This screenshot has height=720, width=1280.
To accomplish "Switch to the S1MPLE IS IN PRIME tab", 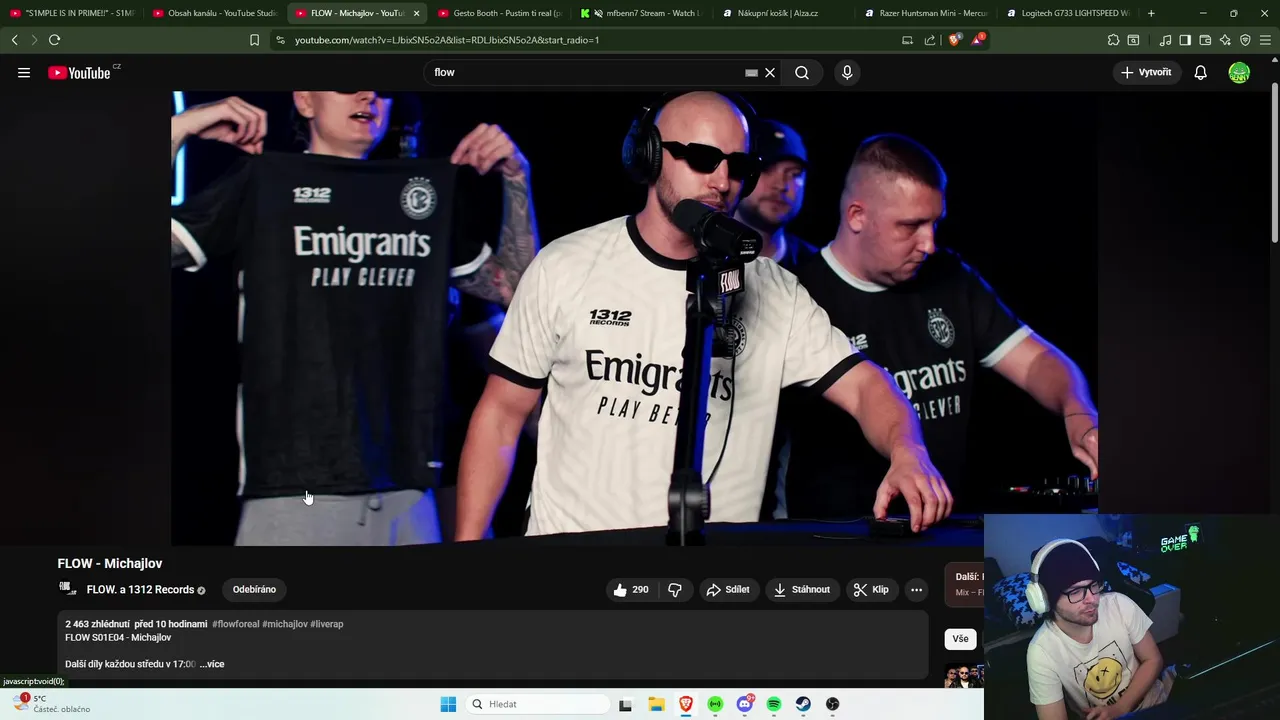I will [72, 13].
